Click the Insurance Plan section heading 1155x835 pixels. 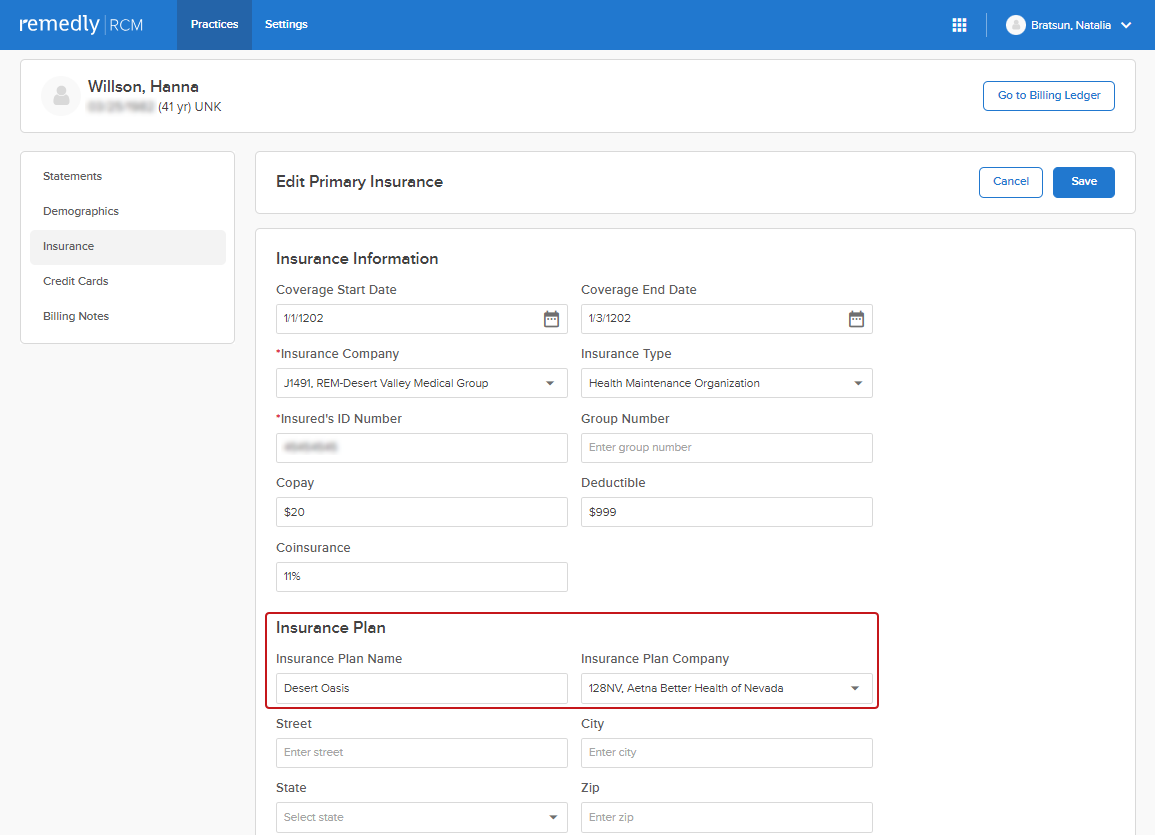[x=331, y=628]
